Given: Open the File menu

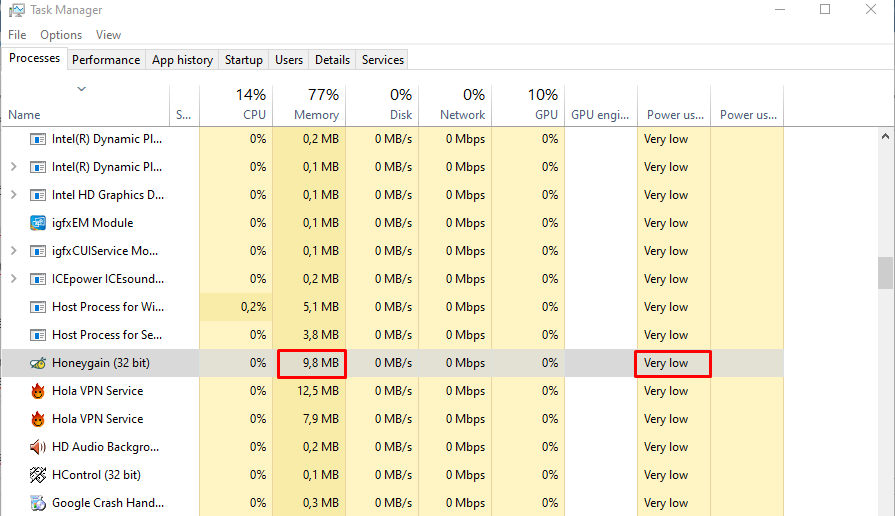Looking at the screenshot, I should (x=17, y=35).
